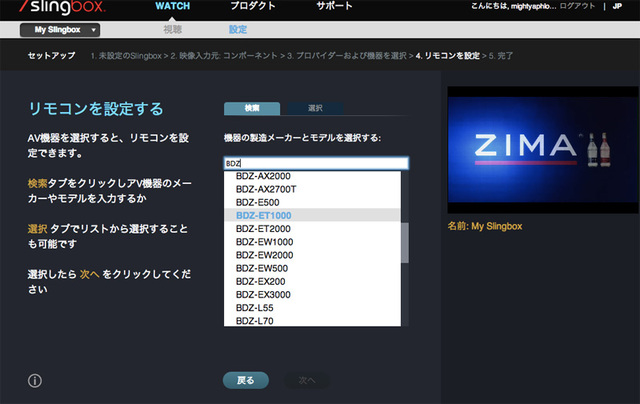Click breadcrumb step 4 リモコンを設定
Viewport: 640px width, 404px height.
click(x=447, y=56)
